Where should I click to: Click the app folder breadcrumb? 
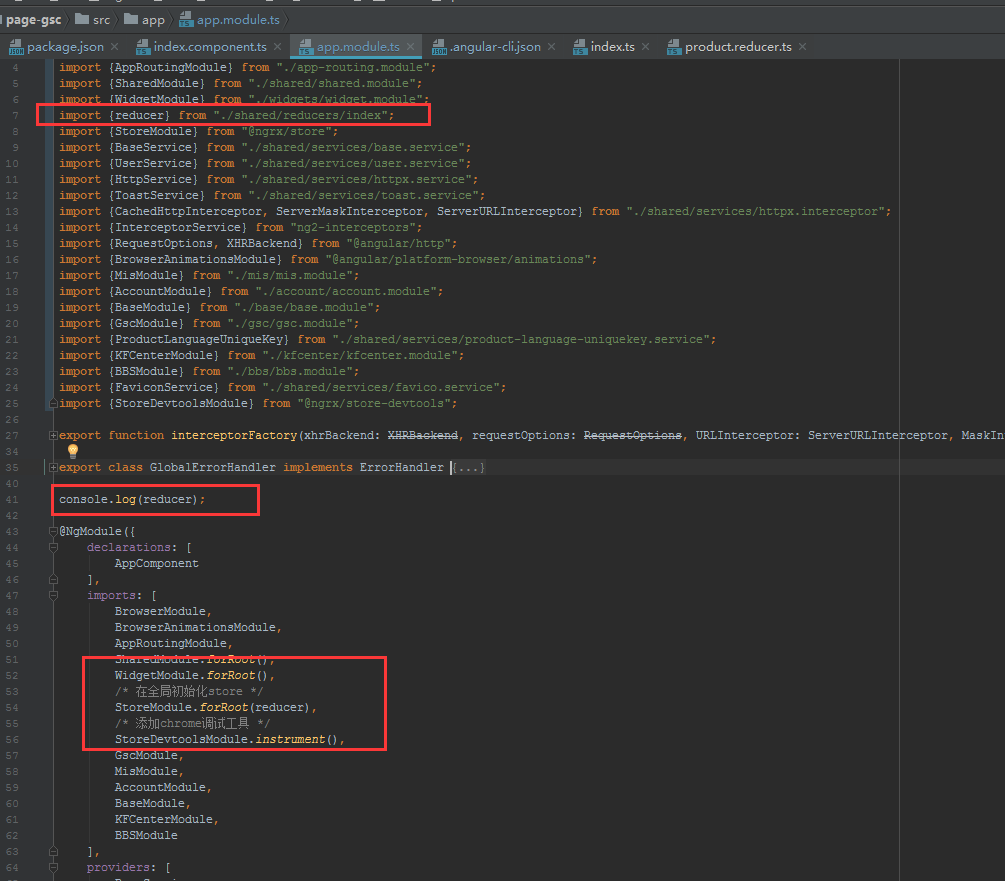pyautogui.click(x=153, y=20)
